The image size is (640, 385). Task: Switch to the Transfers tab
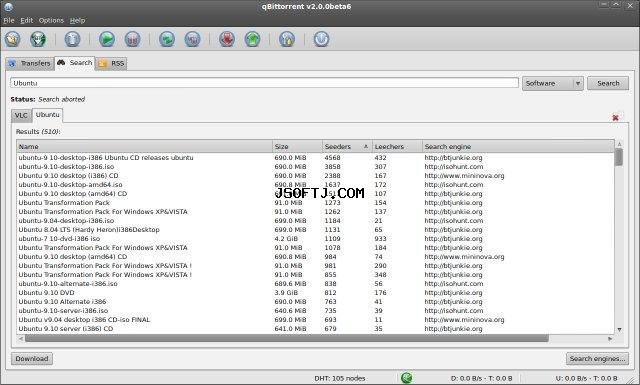coord(30,63)
